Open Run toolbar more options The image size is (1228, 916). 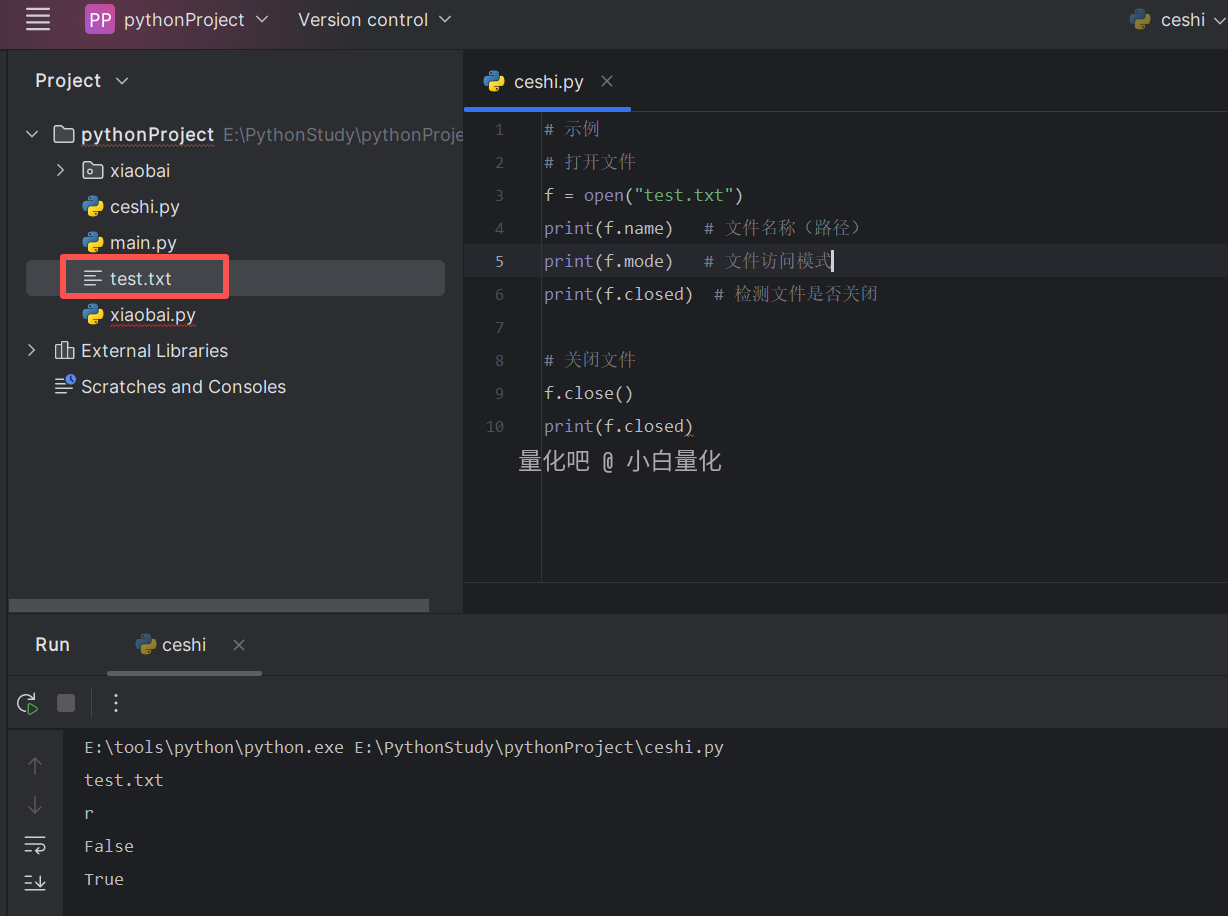click(116, 703)
